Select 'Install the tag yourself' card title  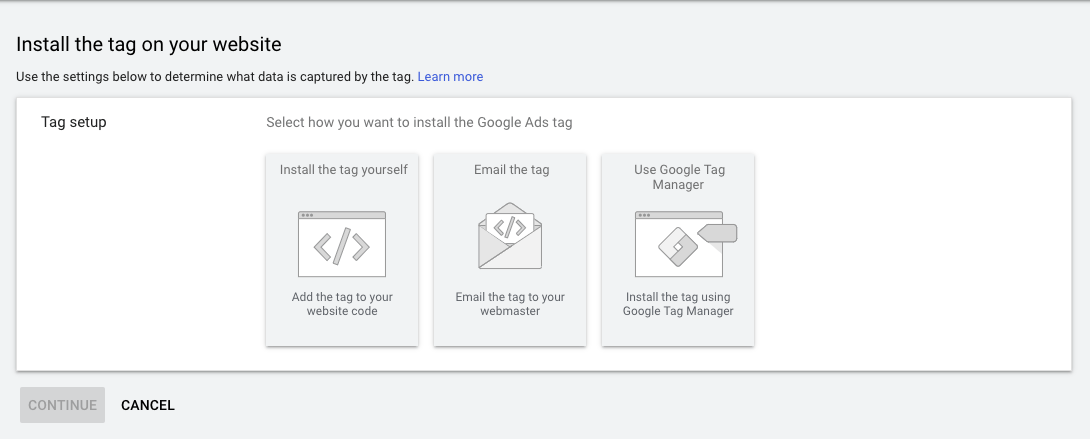[343, 169]
